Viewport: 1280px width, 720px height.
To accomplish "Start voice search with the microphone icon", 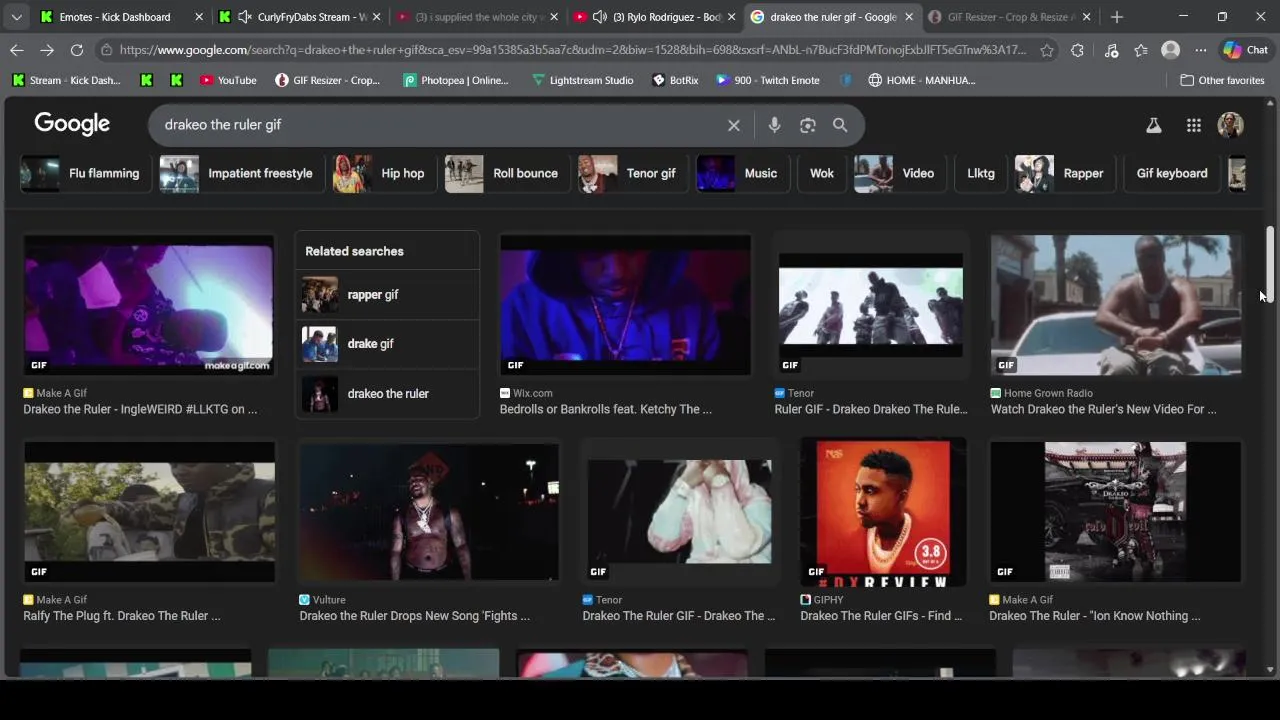I will coord(774,125).
